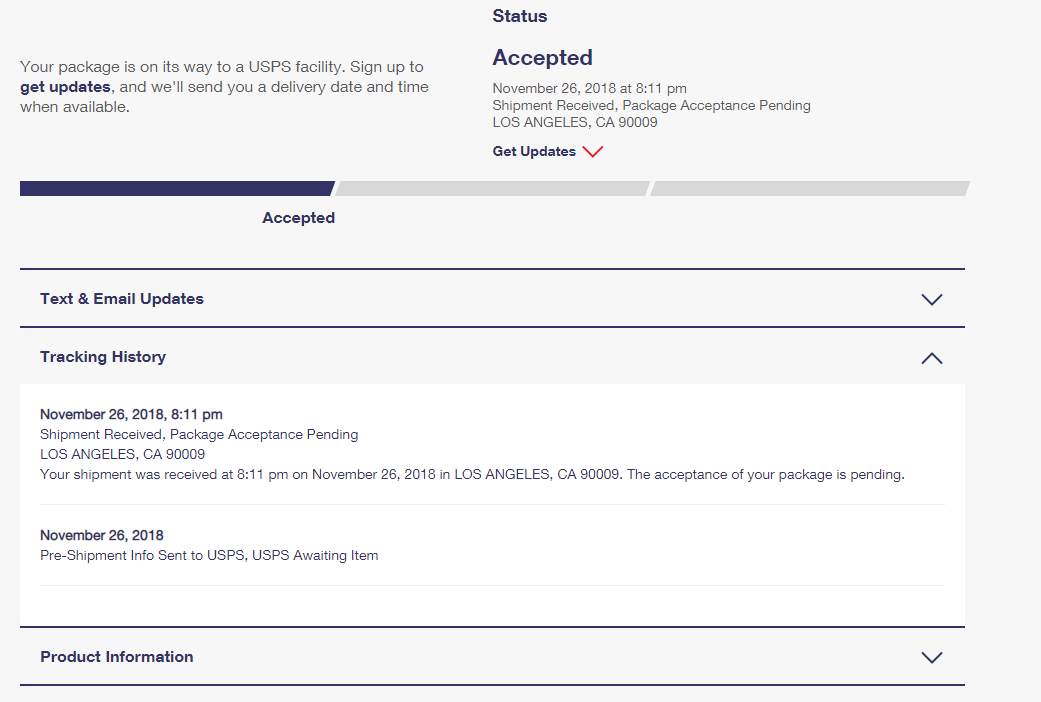Click the last gray progress bar segment
Screen dimensions: 1041x702
pyautogui.click(x=809, y=188)
